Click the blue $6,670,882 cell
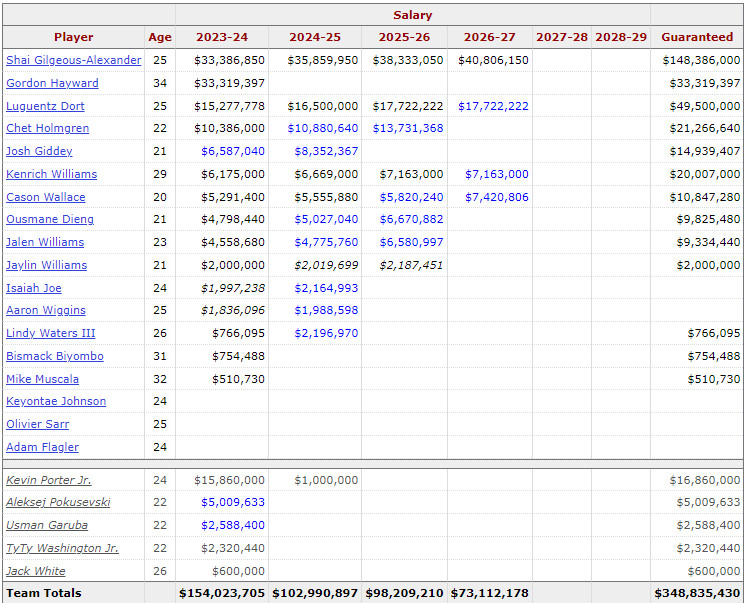The width and height of the screenshot is (746, 603). pyautogui.click(x=412, y=219)
